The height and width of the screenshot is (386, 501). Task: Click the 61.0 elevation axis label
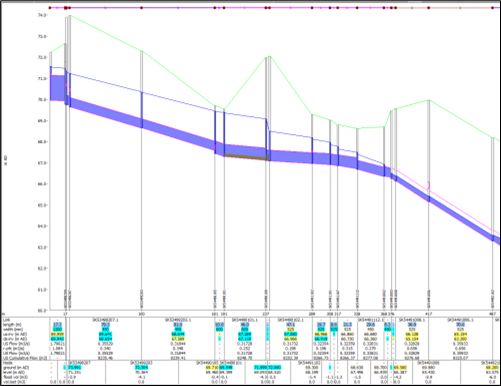[x=42, y=289]
